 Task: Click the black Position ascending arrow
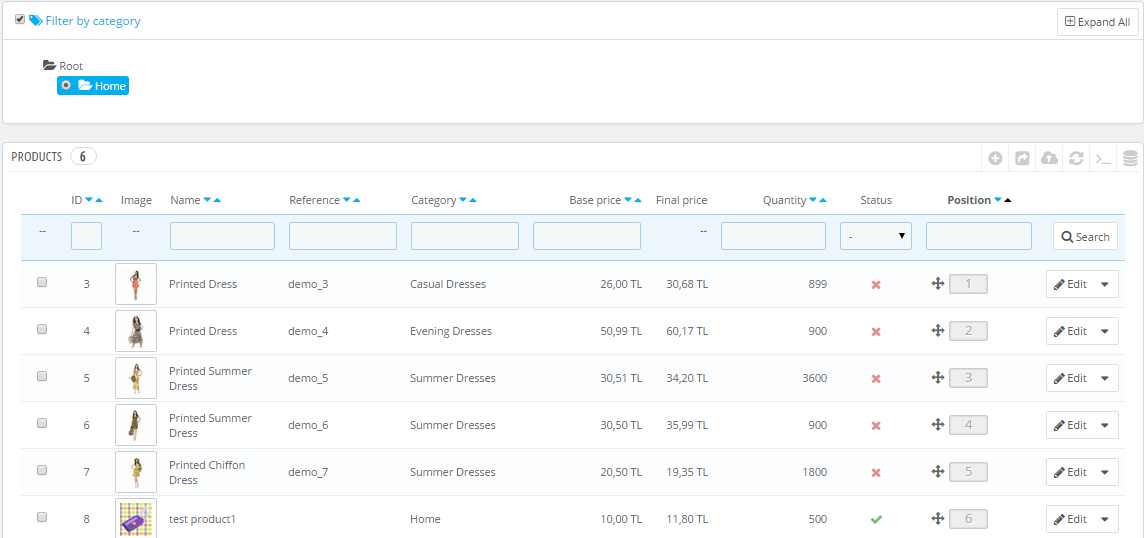(1008, 200)
